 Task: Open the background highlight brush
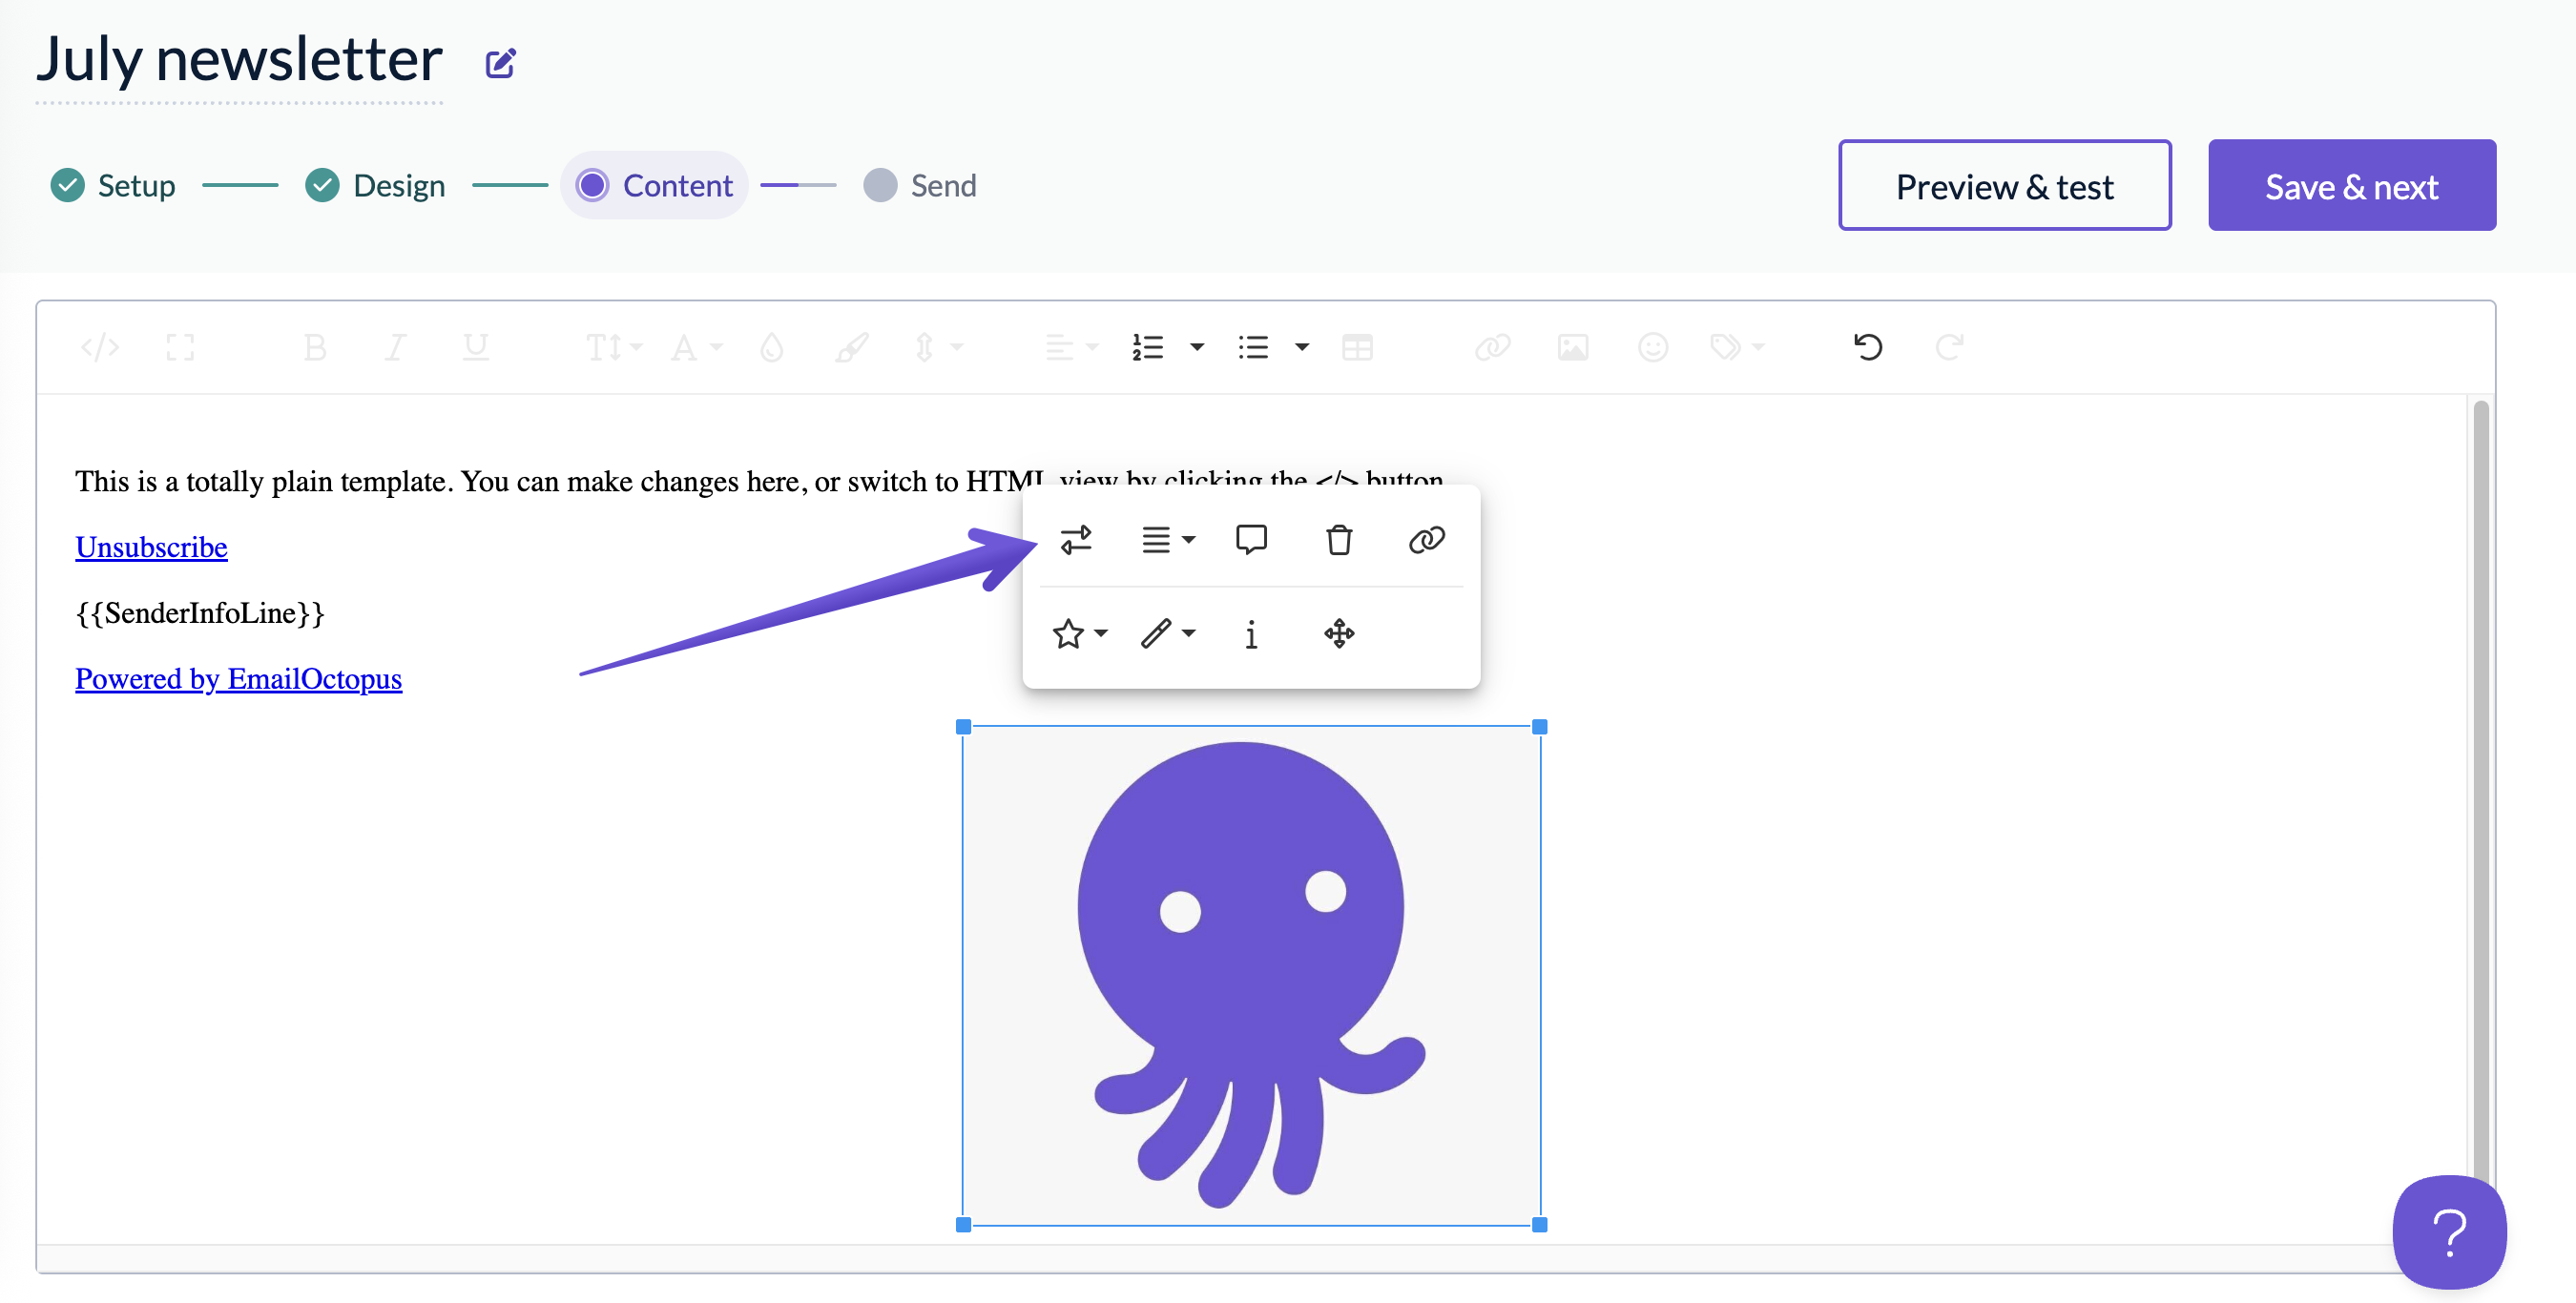click(852, 347)
